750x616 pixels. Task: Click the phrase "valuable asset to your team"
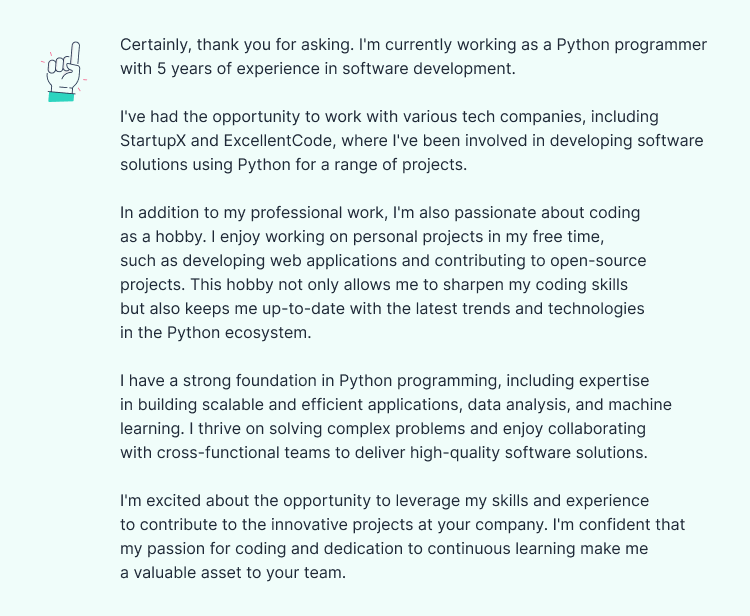point(240,572)
